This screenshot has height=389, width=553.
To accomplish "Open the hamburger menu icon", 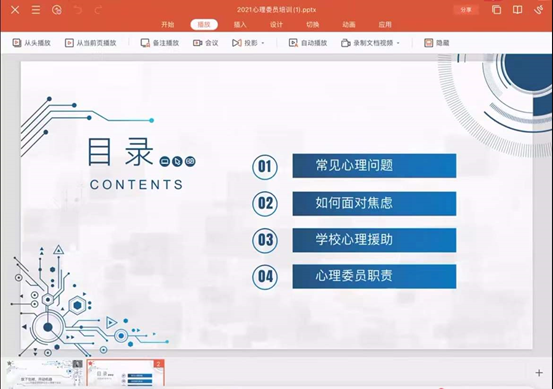I will click(x=36, y=10).
